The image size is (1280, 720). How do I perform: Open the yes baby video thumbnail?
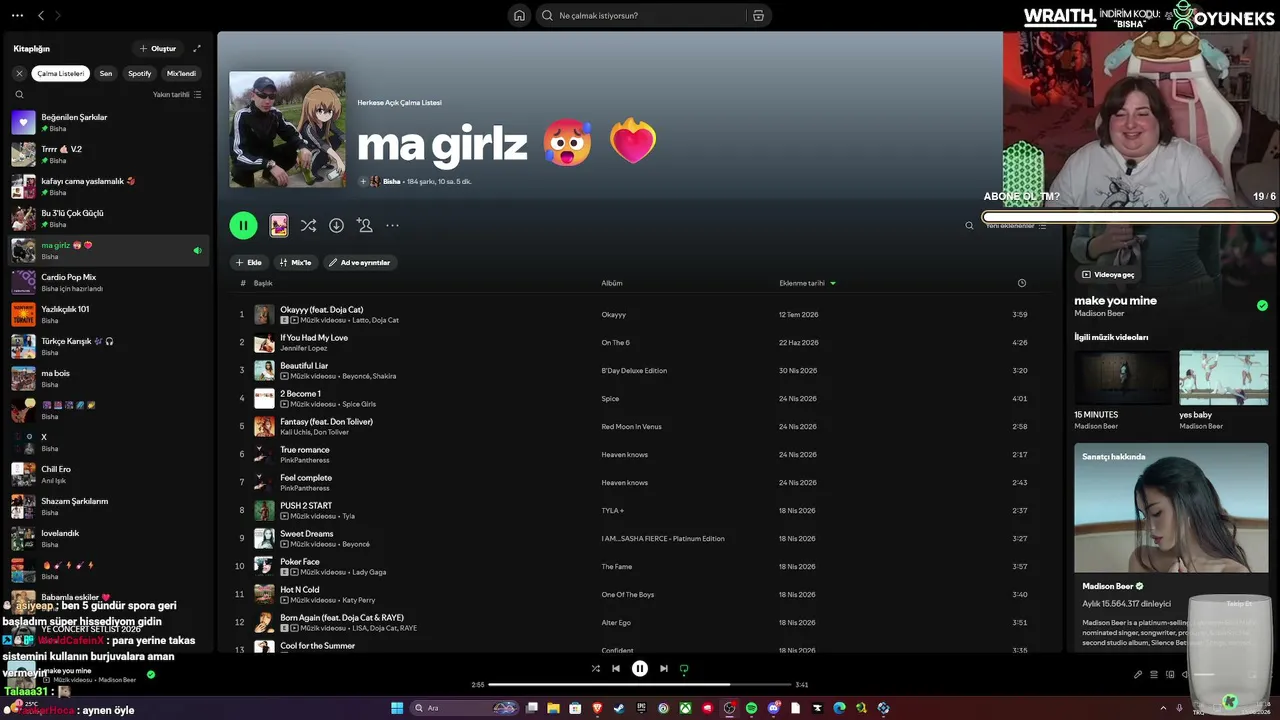point(1224,377)
